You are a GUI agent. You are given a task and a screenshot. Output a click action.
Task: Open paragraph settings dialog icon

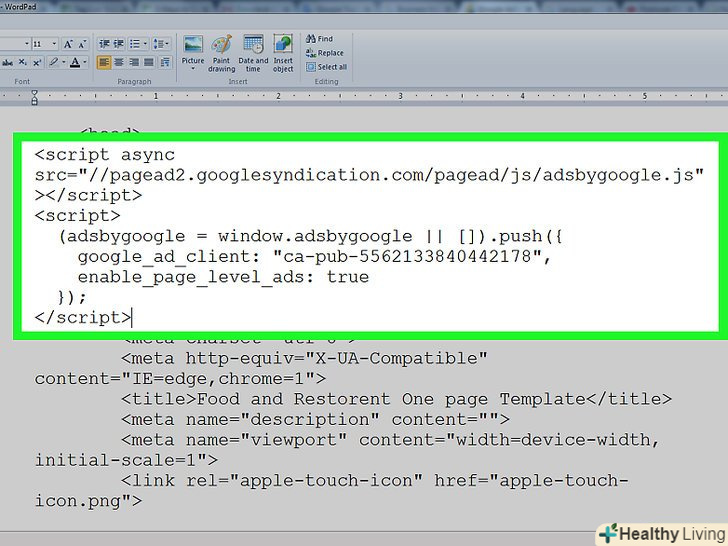point(165,62)
